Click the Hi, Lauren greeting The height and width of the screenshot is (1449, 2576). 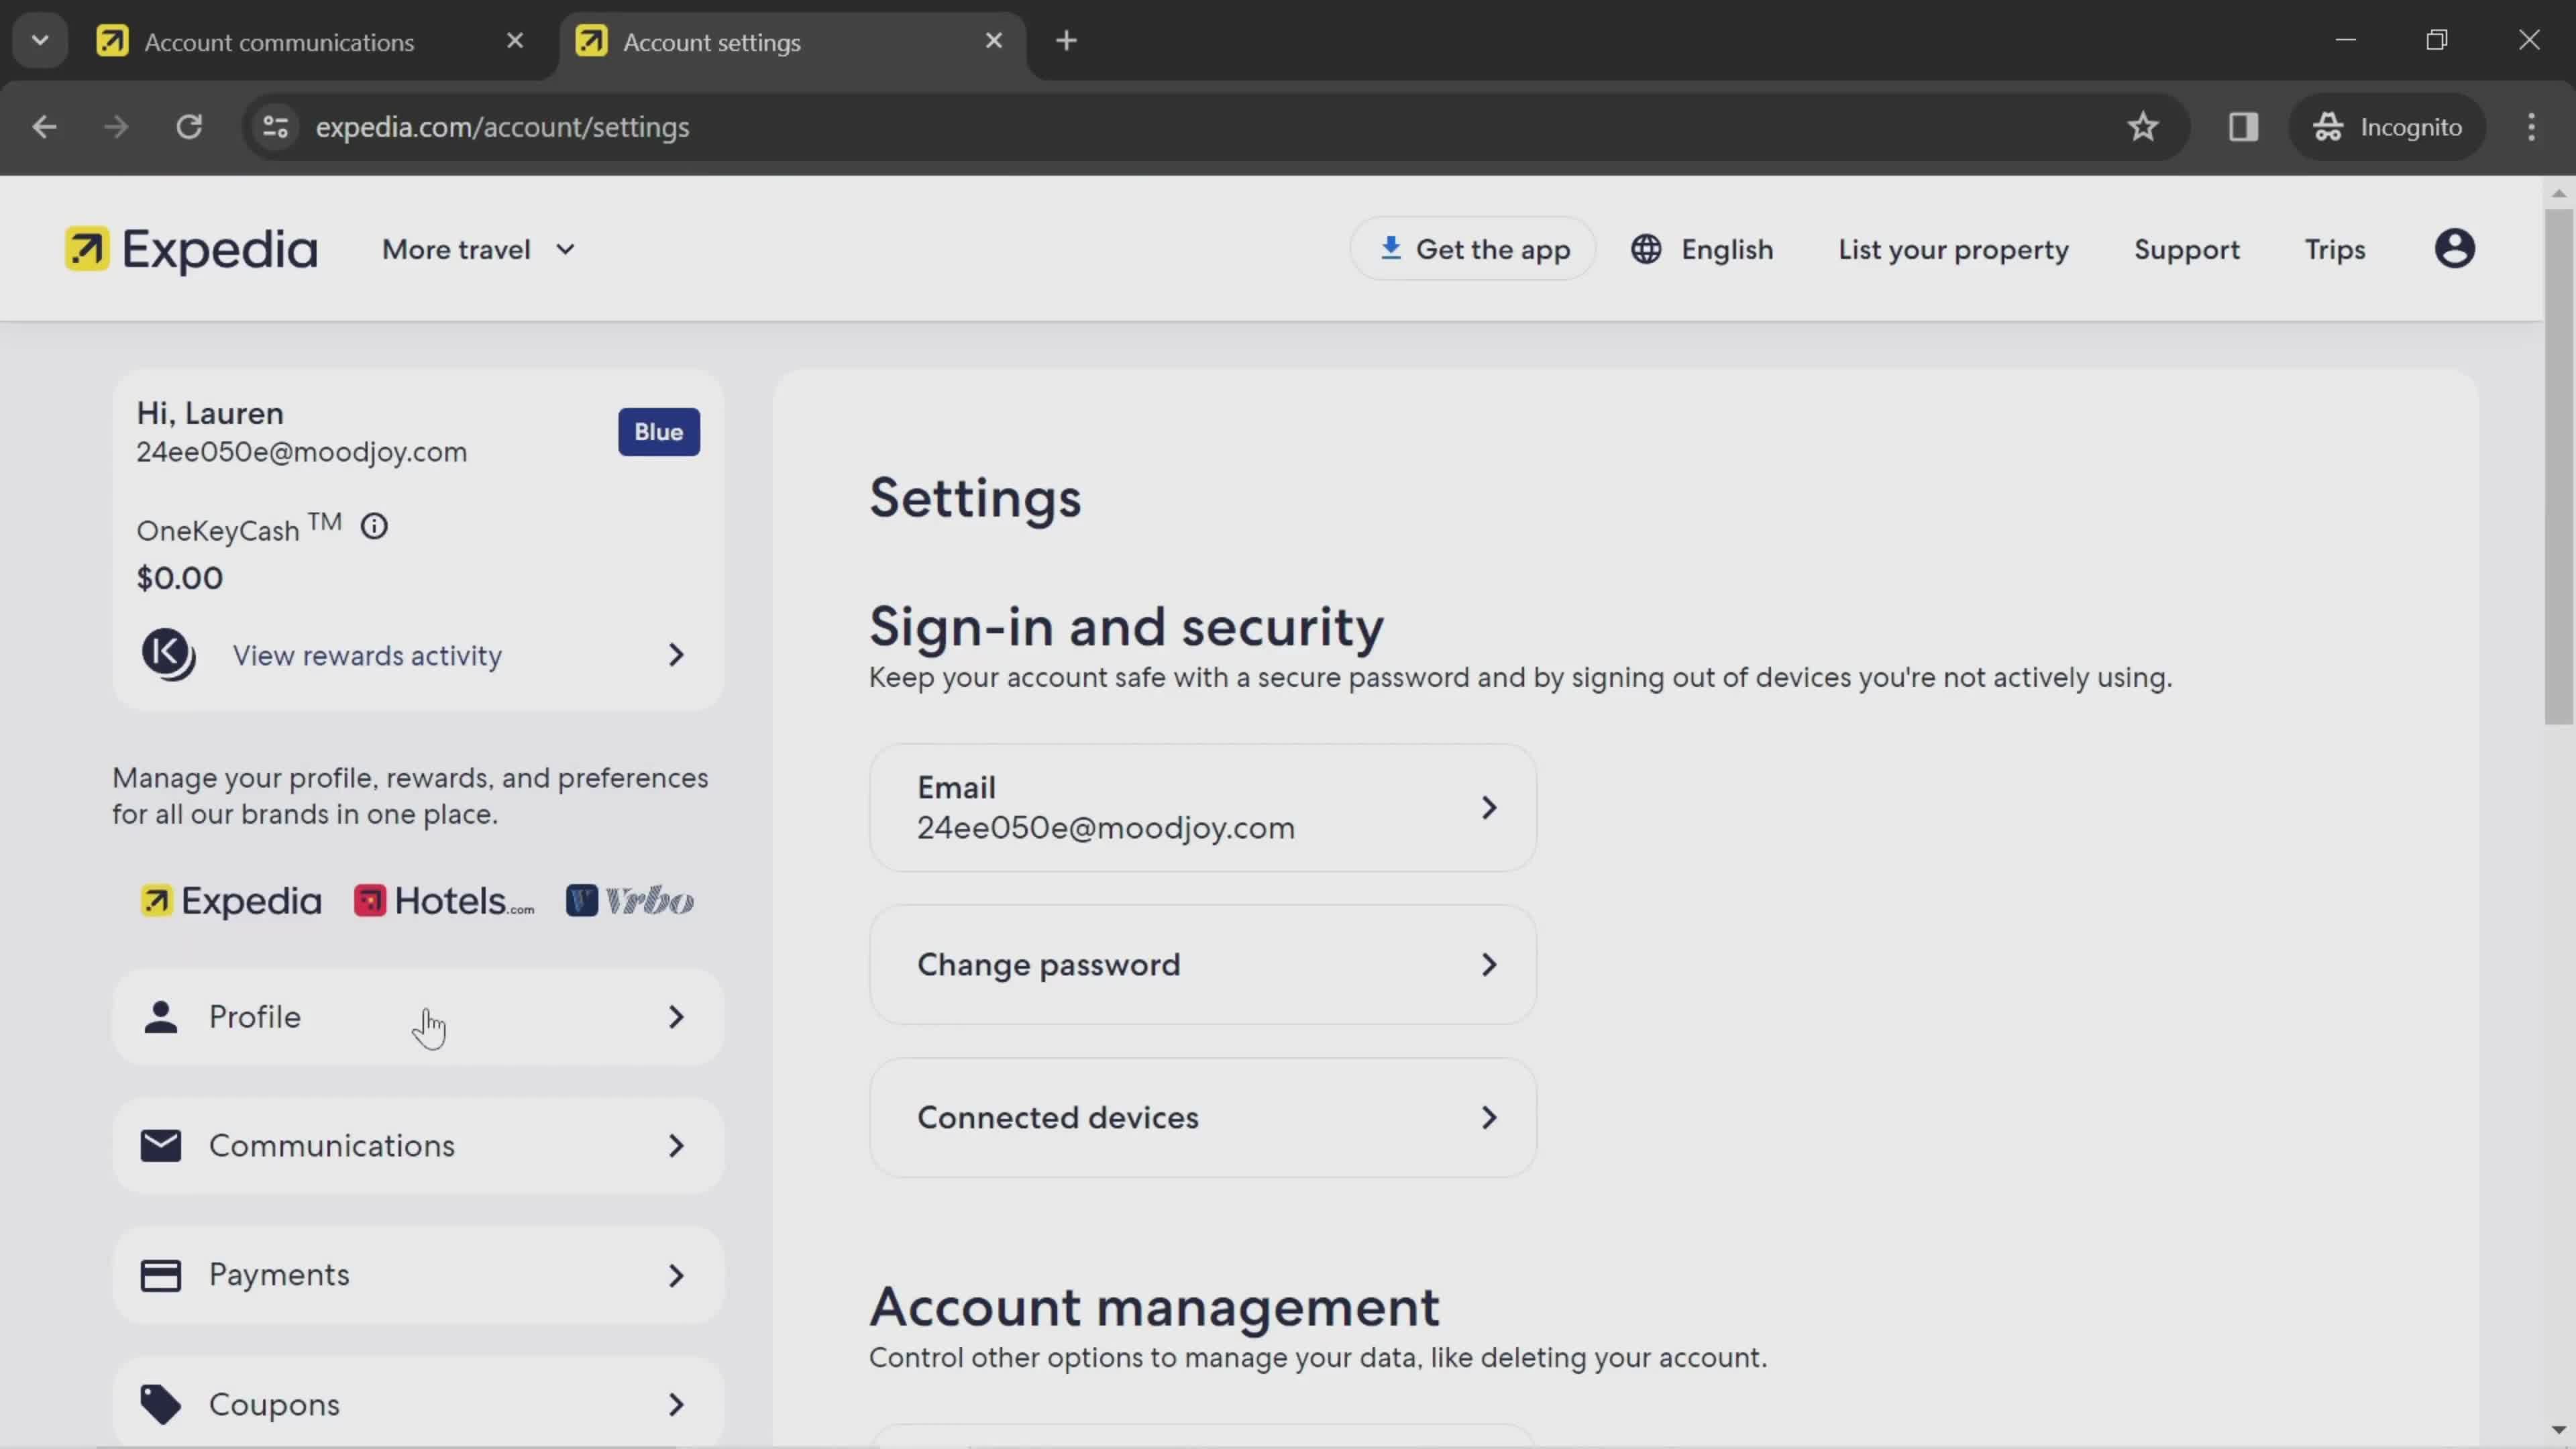(x=210, y=413)
